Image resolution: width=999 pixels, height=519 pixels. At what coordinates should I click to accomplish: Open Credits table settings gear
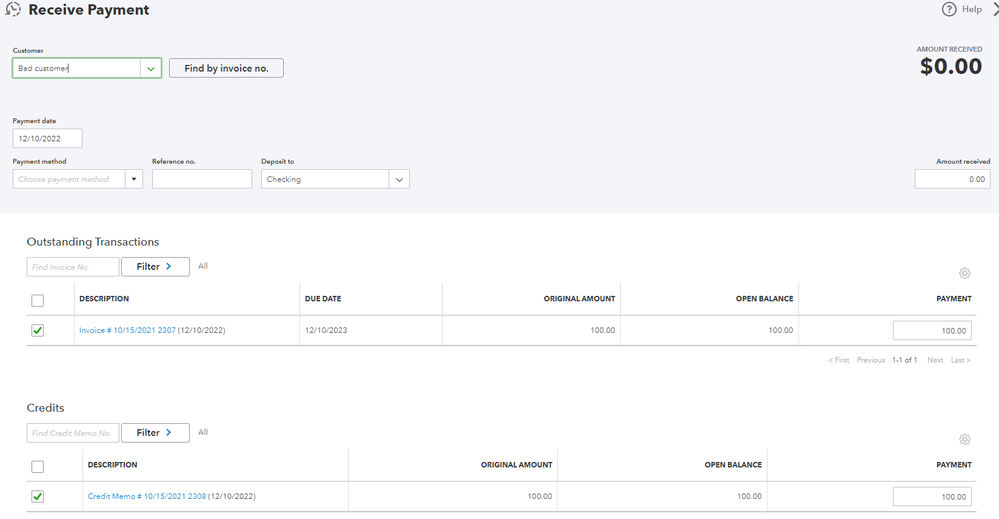[964, 439]
